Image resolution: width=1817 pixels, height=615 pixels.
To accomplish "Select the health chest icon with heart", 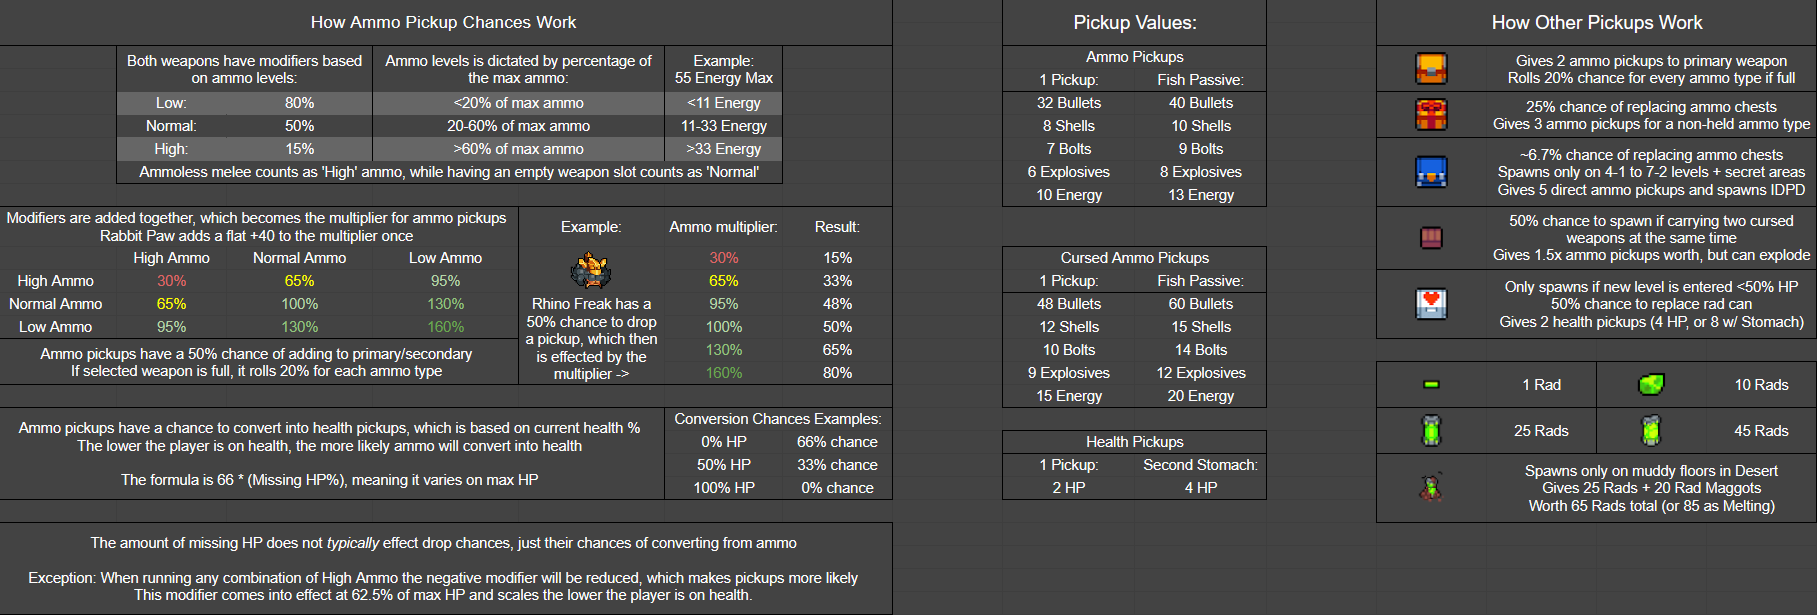I will [x=1431, y=303].
